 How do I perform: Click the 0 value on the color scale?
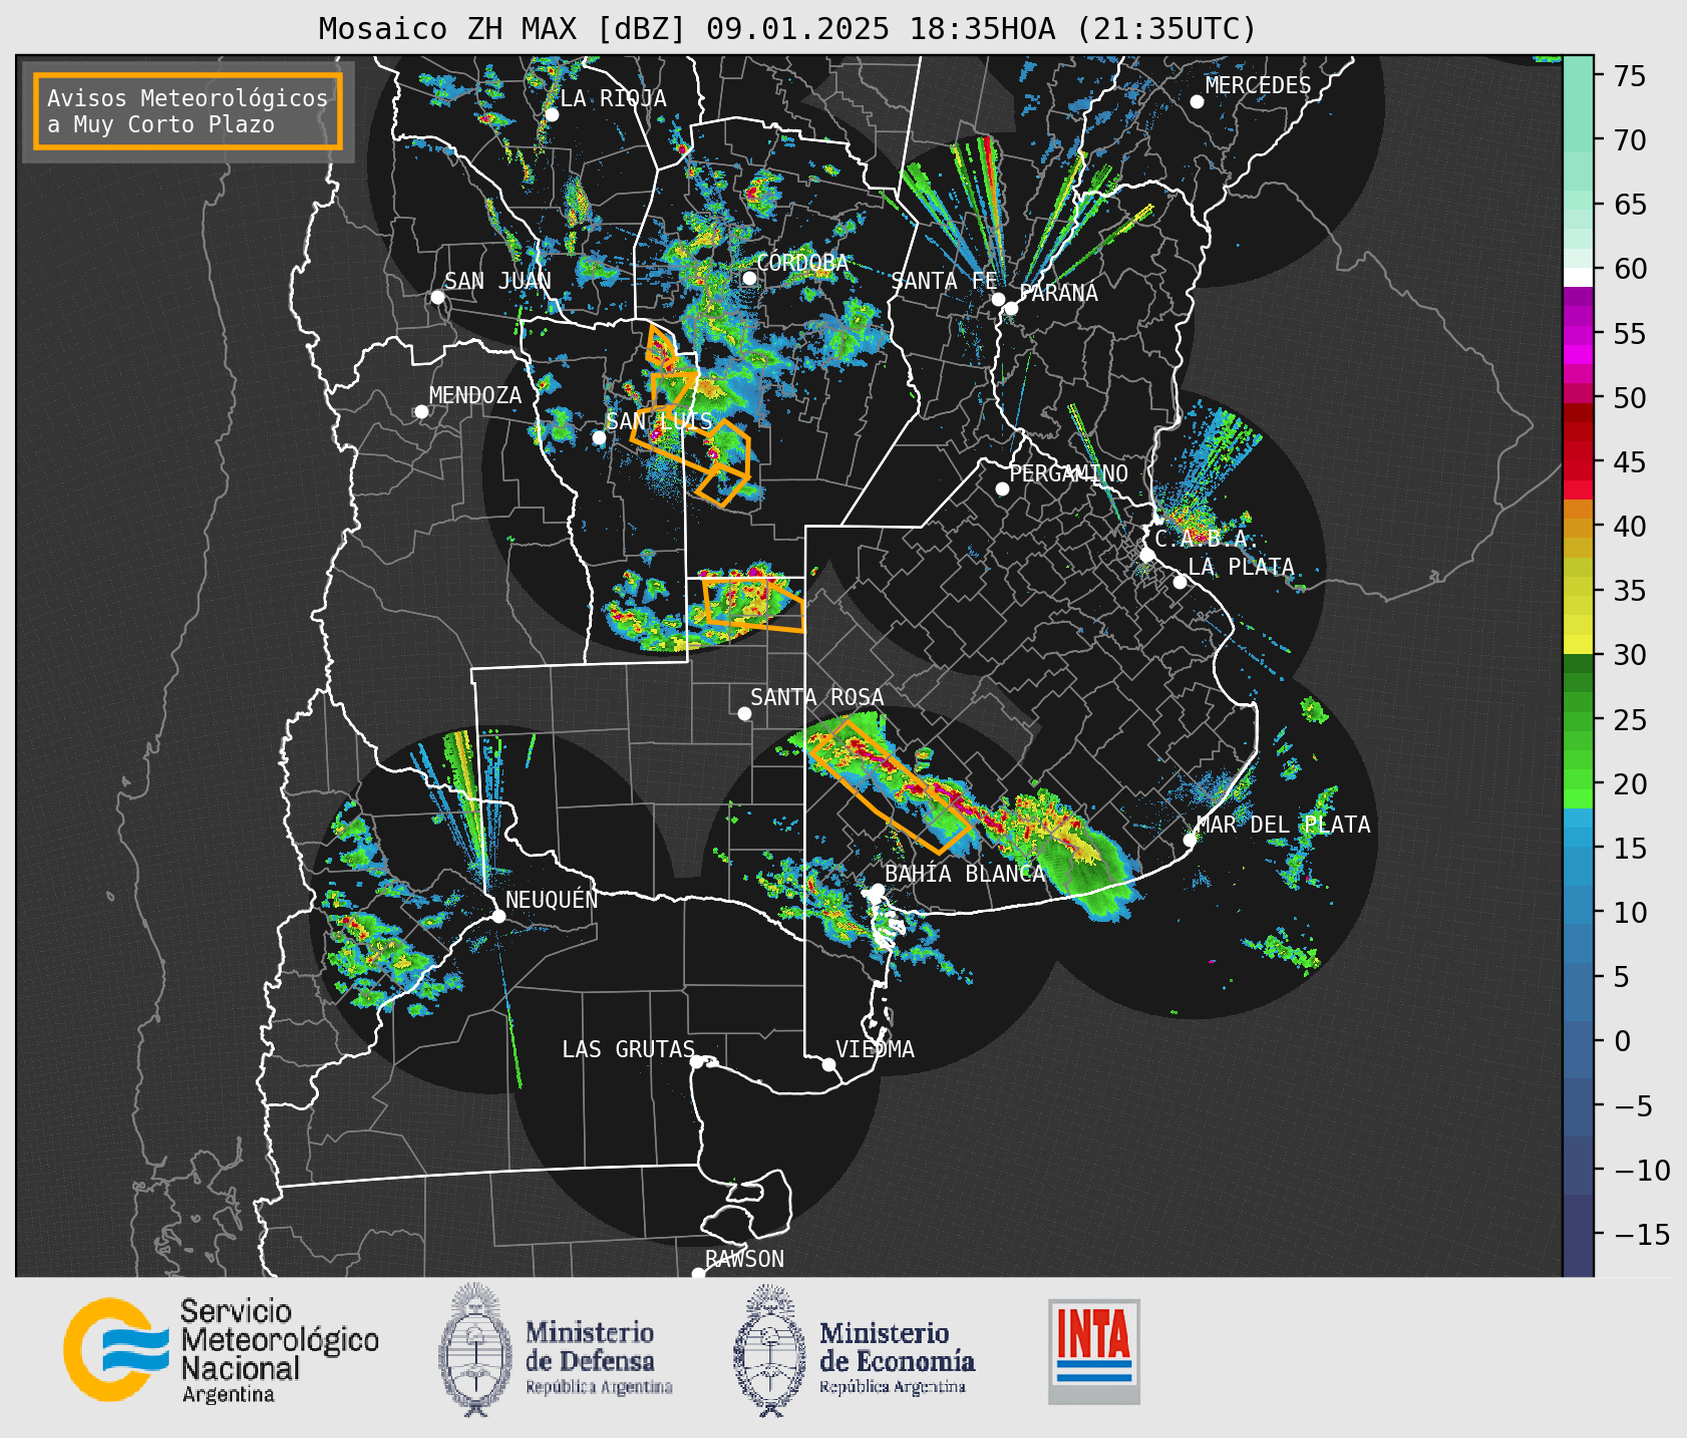[1622, 1041]
